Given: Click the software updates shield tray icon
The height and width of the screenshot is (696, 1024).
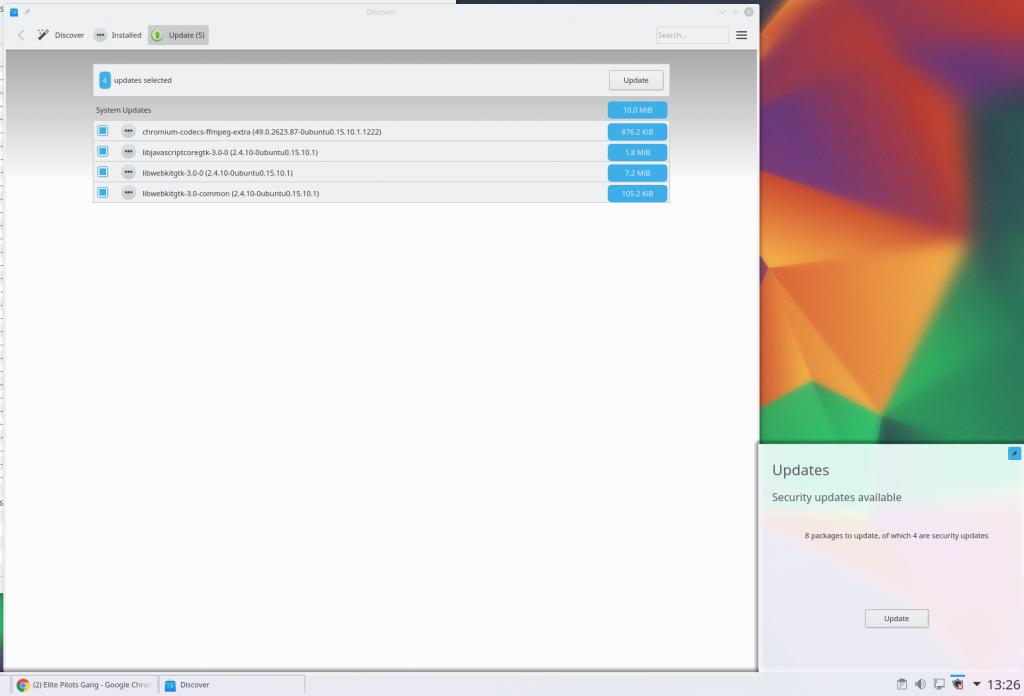Looking at the screenshot, I should [x=958, y=685].
